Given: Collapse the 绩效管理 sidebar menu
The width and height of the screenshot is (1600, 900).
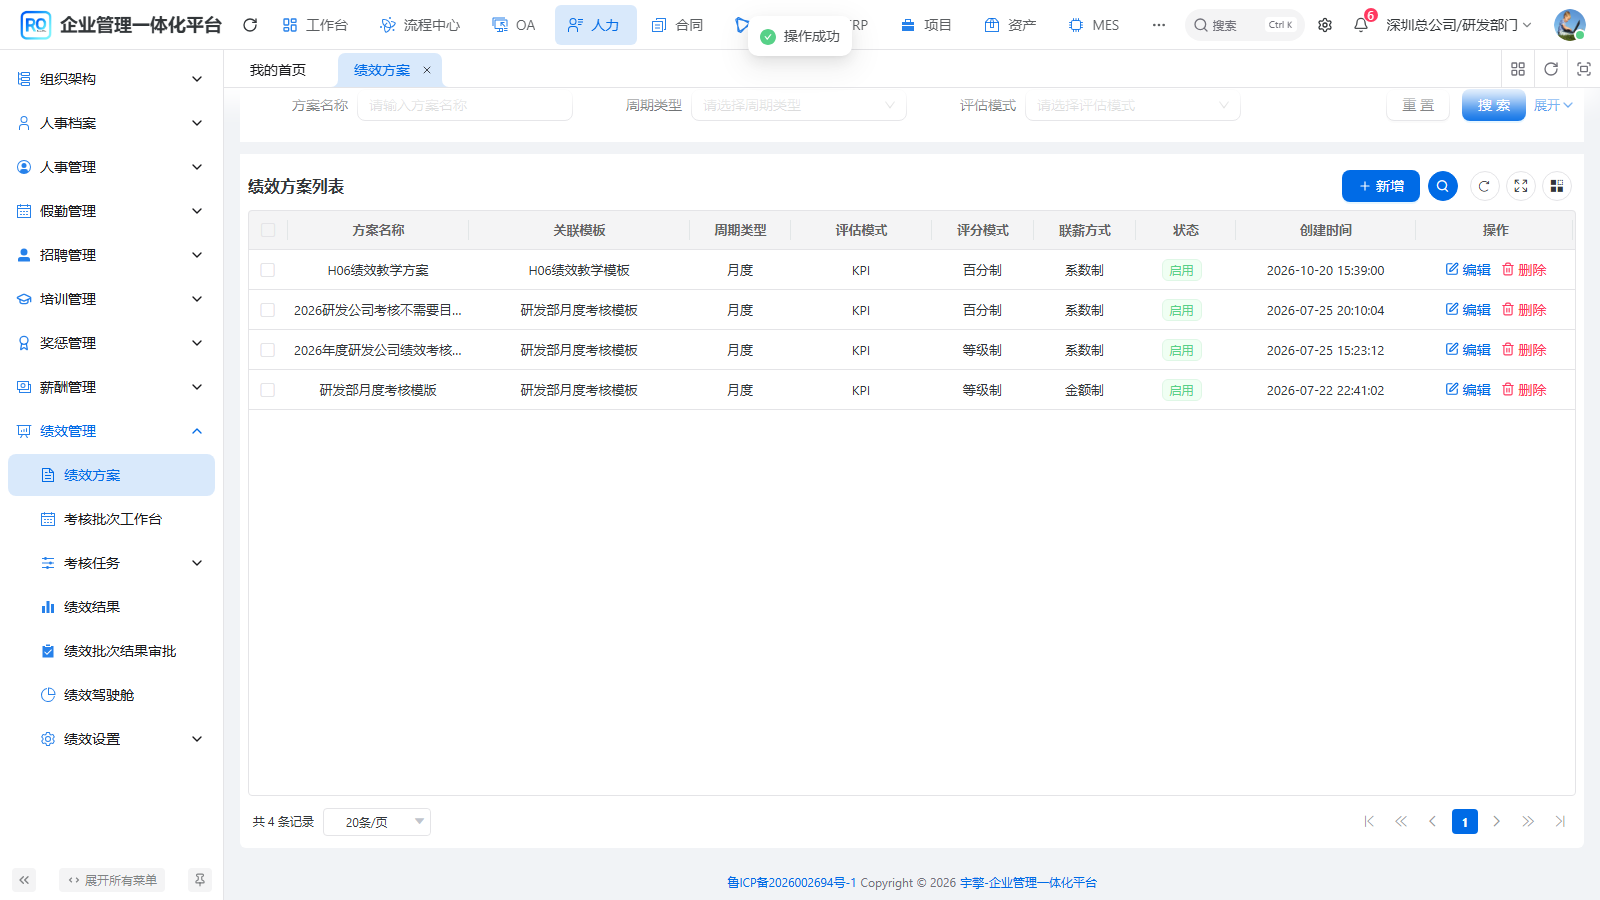Looking at the screenshot, I should (x=111, y=431).
